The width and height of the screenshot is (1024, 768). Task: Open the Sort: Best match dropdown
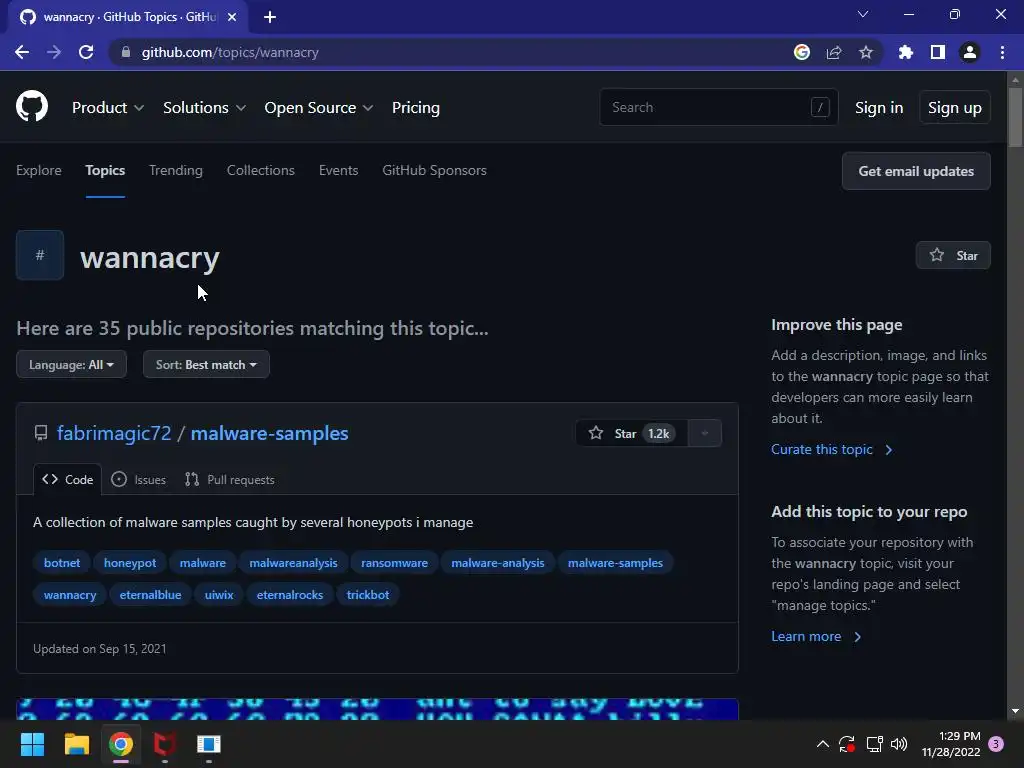(206, 364)
